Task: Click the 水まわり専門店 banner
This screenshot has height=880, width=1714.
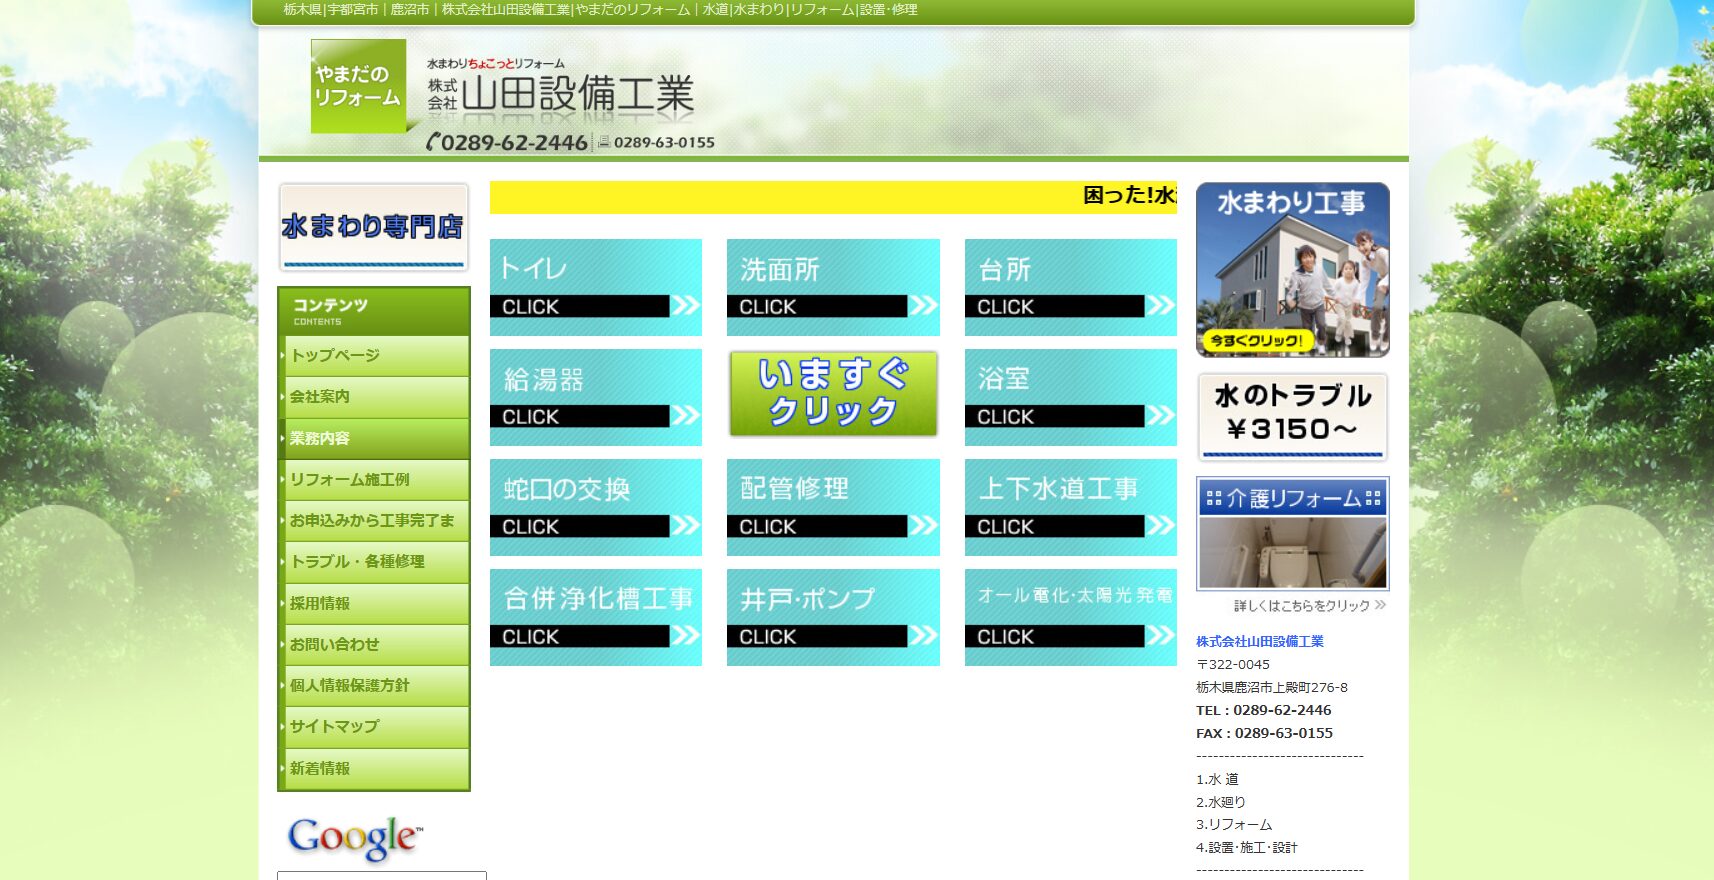Action: tap(373, 227)
